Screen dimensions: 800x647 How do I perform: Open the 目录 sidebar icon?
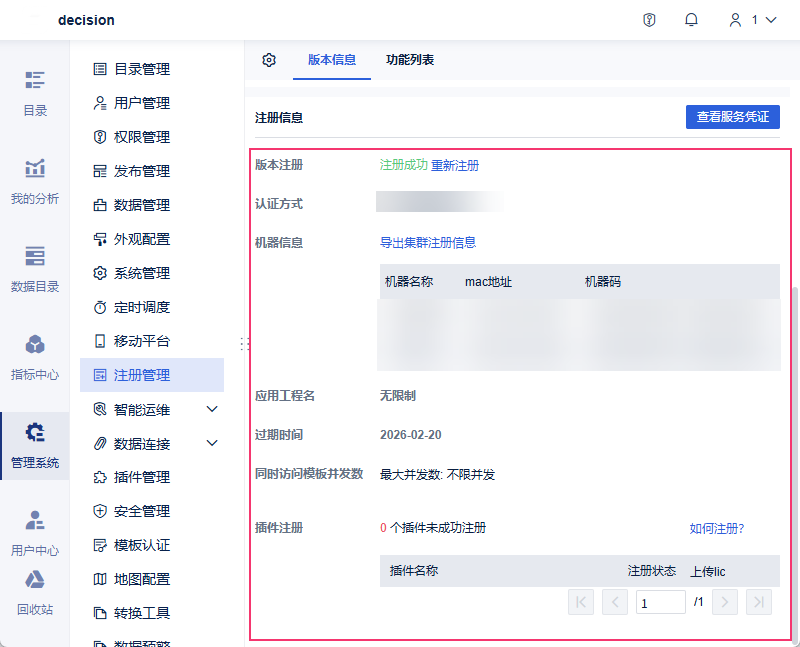pos(35,80)
